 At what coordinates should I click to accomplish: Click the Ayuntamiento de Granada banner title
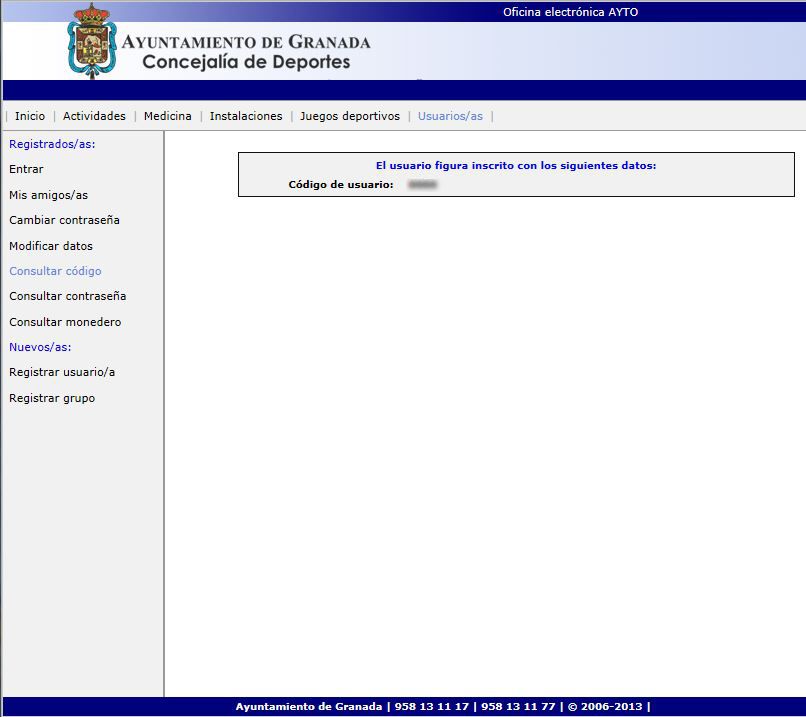[246, 42]
